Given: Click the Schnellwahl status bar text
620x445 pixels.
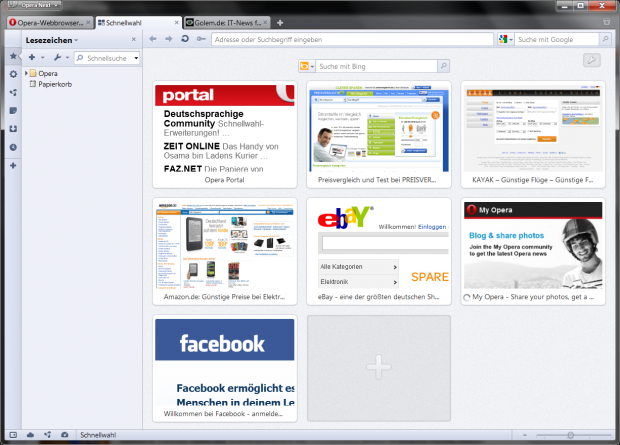Looking at the screenshot, I should coord(98,435).
